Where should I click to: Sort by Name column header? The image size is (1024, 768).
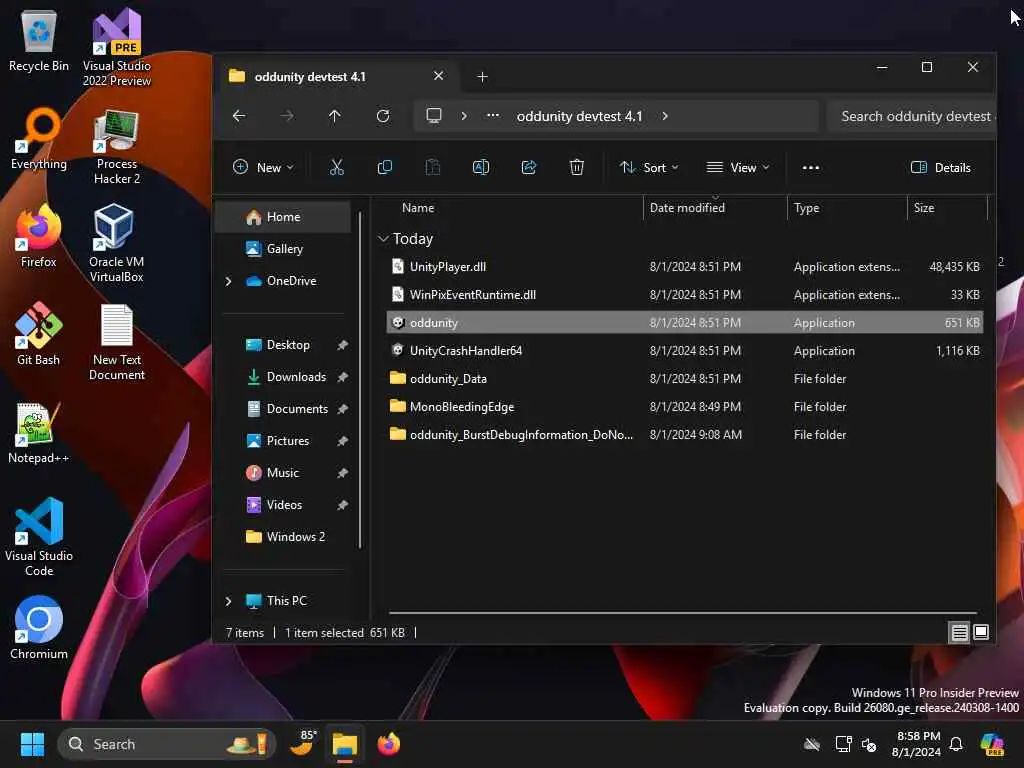(x=418, y=208)
